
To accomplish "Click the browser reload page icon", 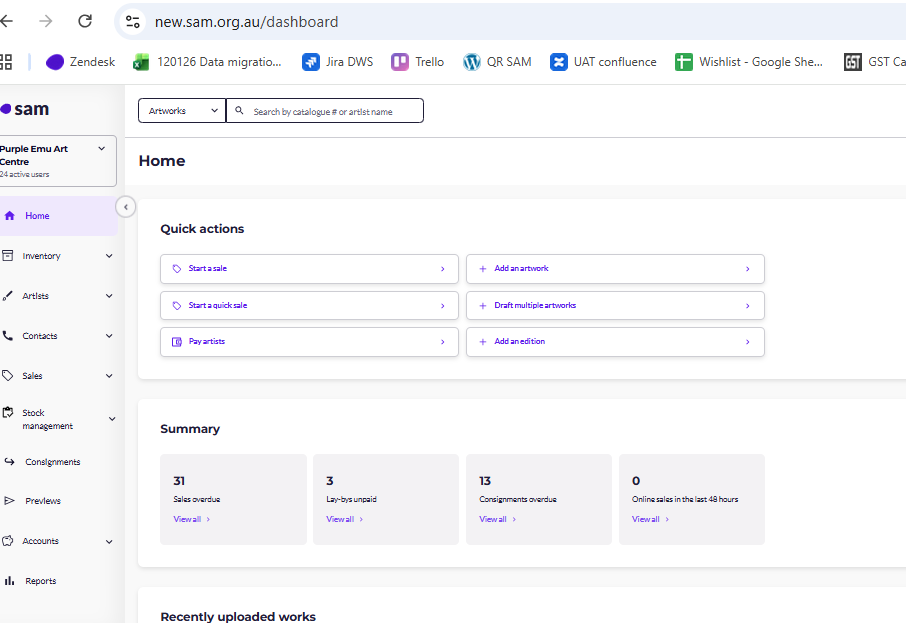I will pos(85,21).
